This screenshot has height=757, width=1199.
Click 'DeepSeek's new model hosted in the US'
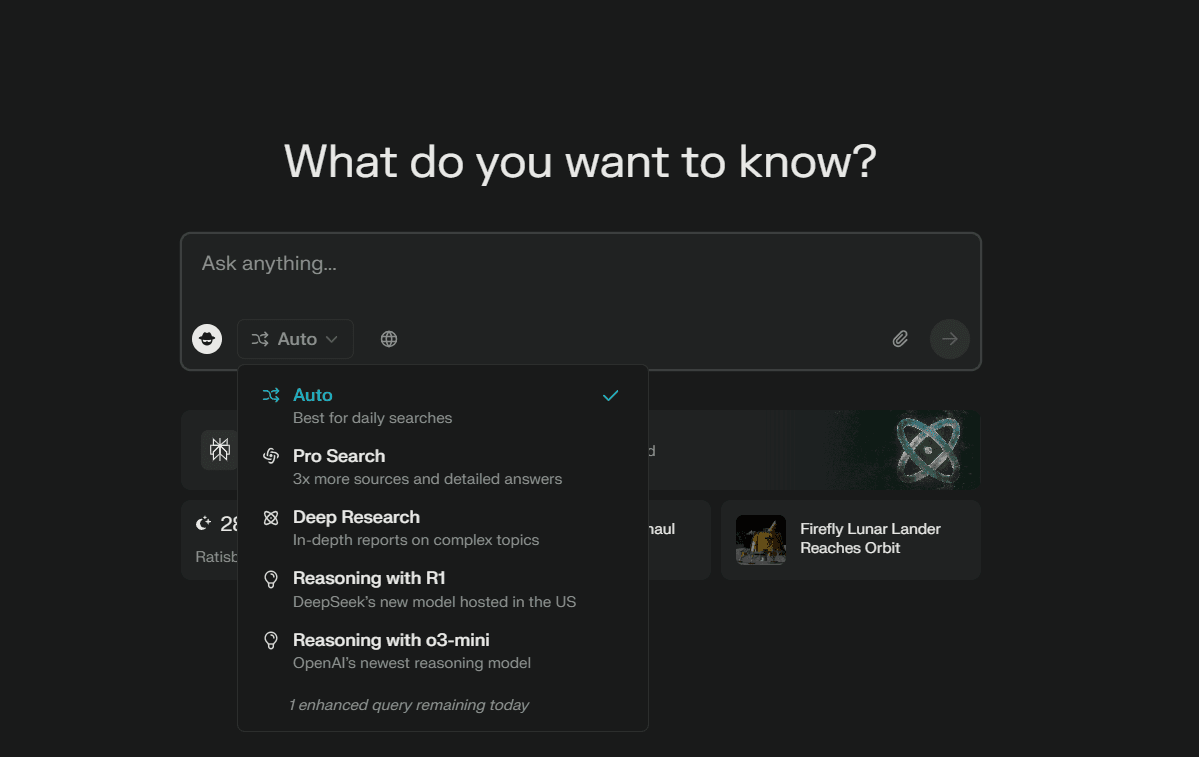coord(434,602)
